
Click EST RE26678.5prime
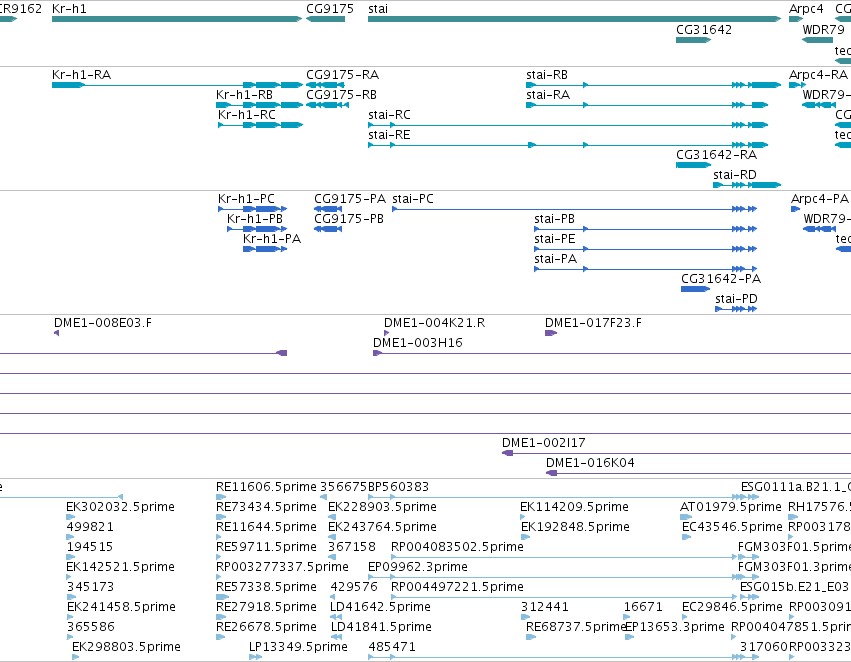coord(220,637)
